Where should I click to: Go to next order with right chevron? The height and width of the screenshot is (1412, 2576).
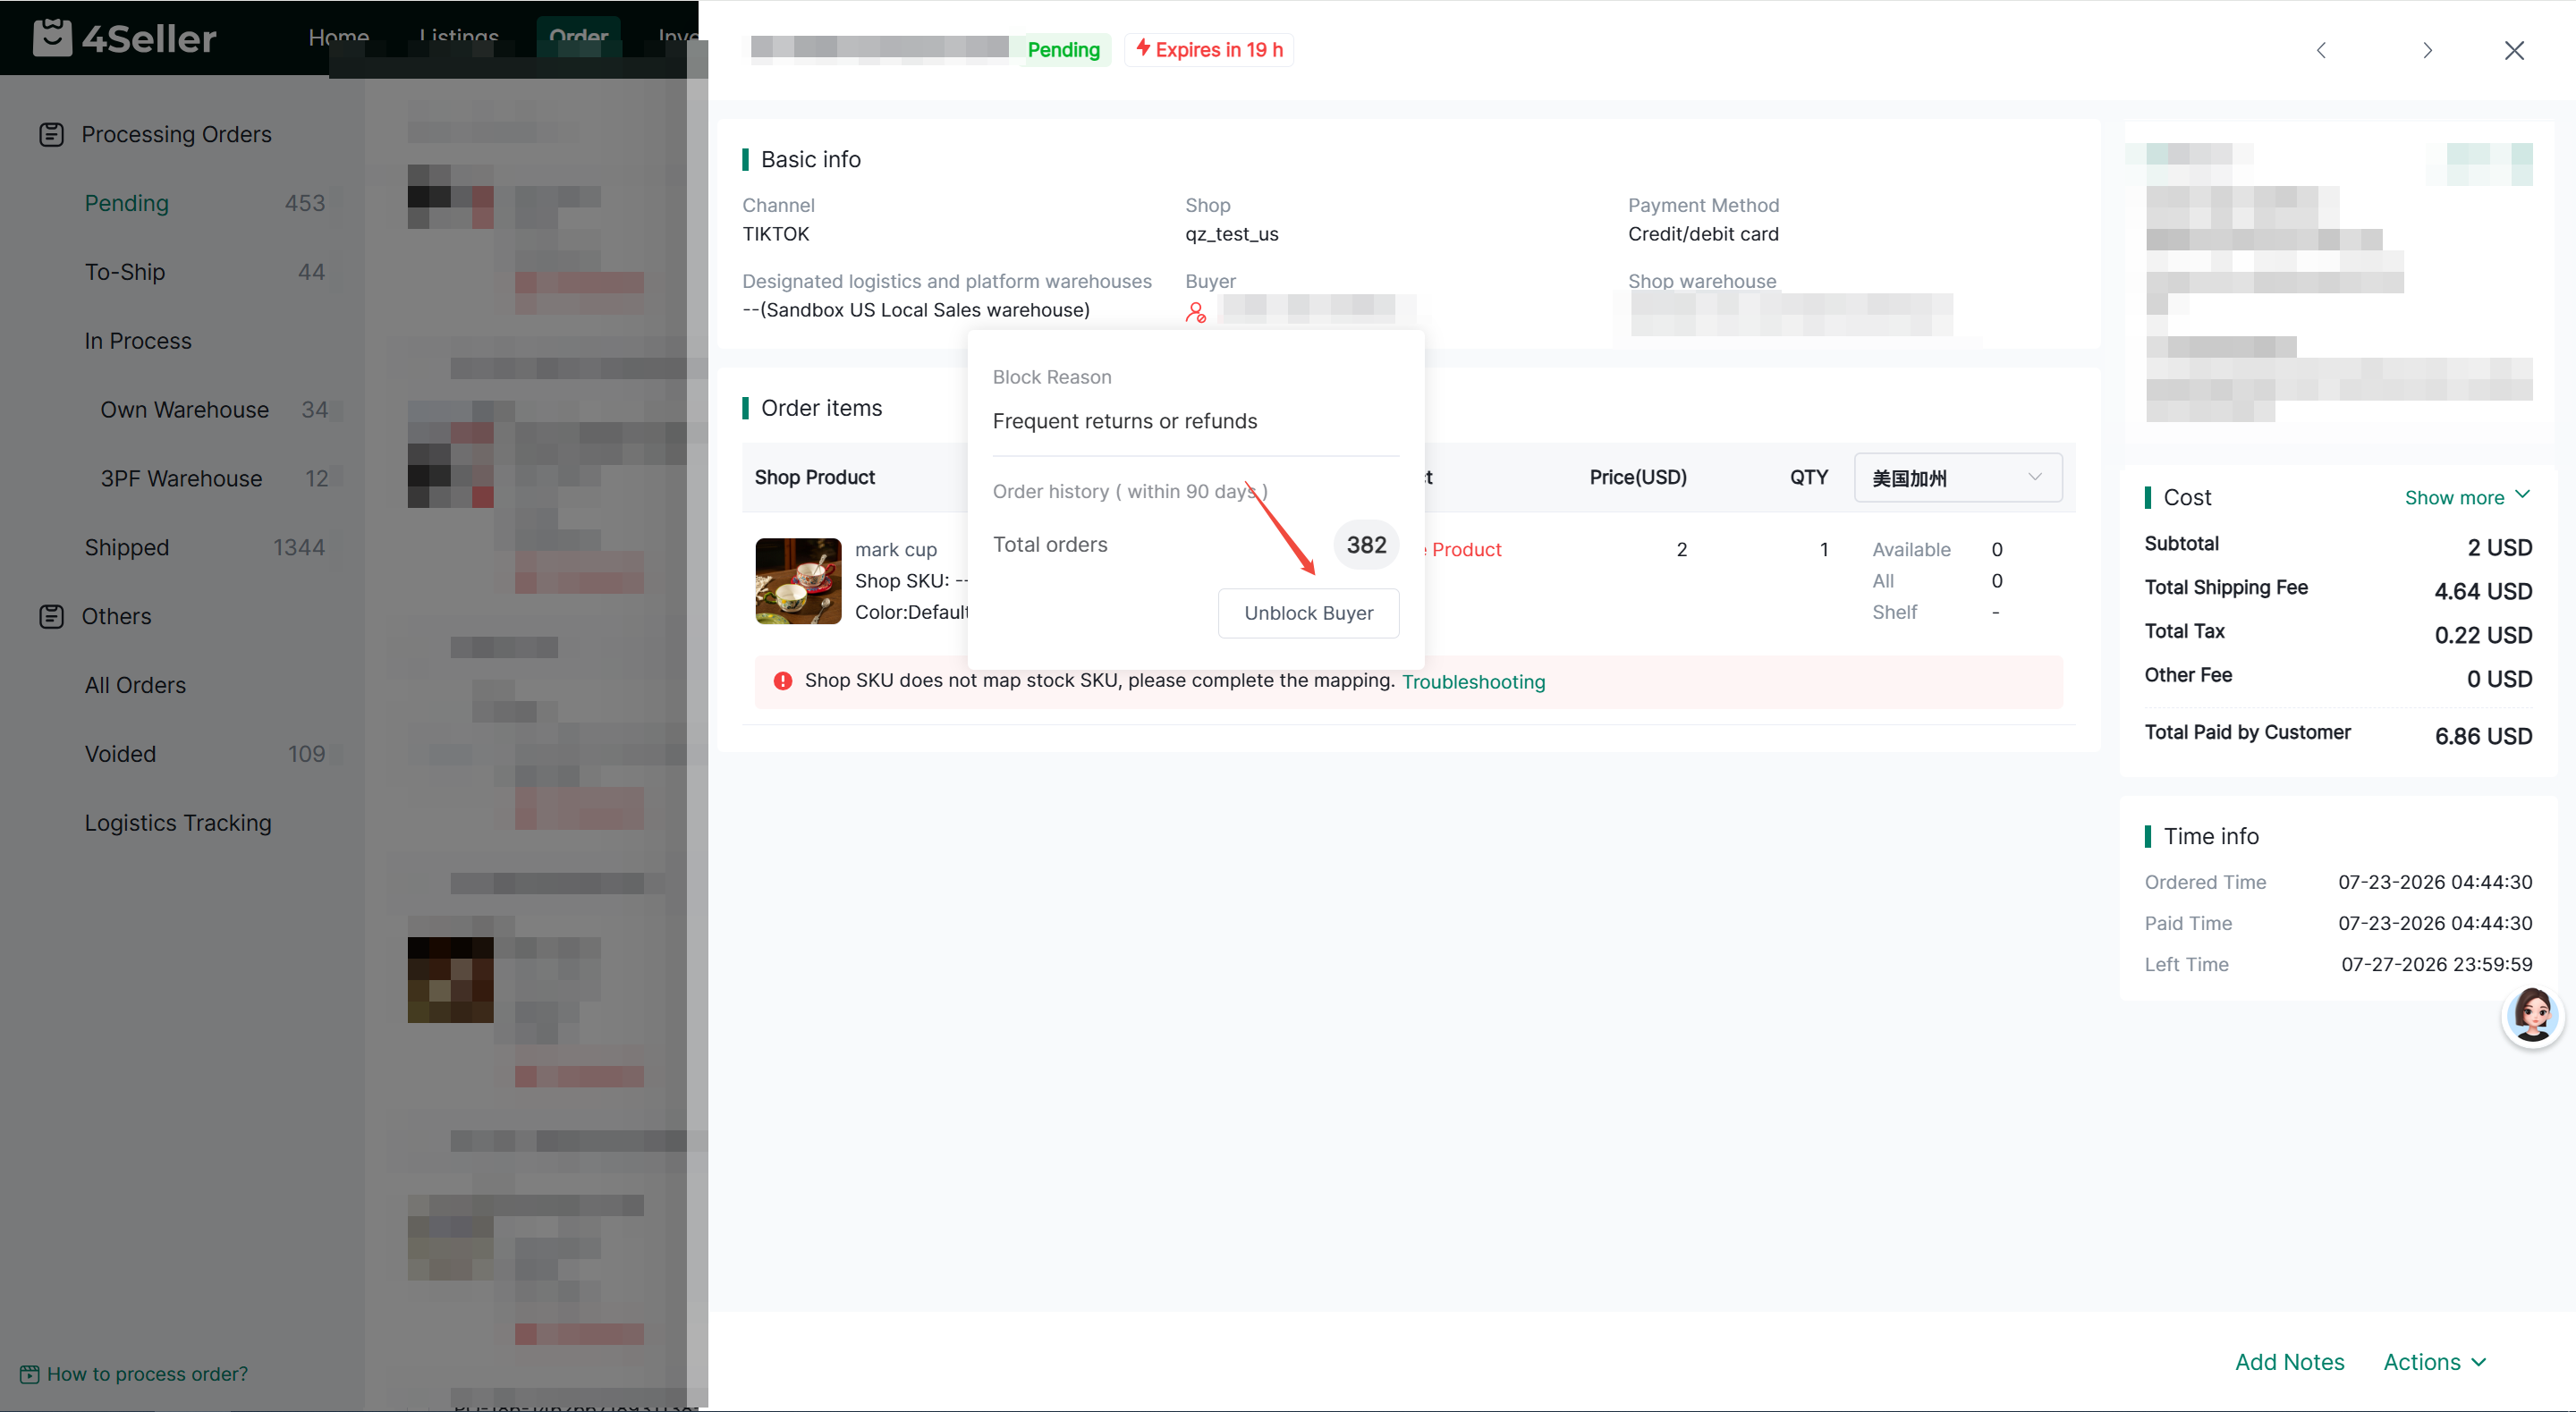click(2427, 50)
